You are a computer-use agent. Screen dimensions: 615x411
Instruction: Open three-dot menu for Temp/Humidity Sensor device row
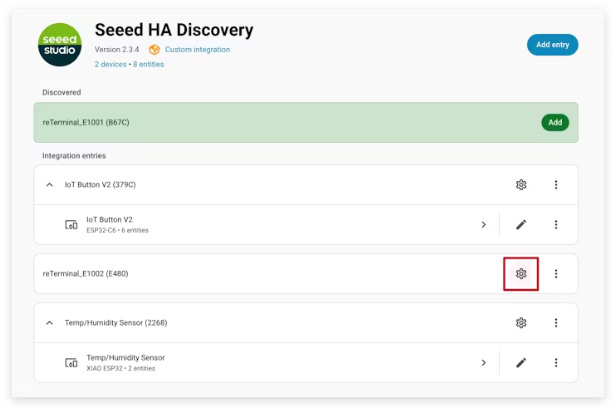(556, 363)
